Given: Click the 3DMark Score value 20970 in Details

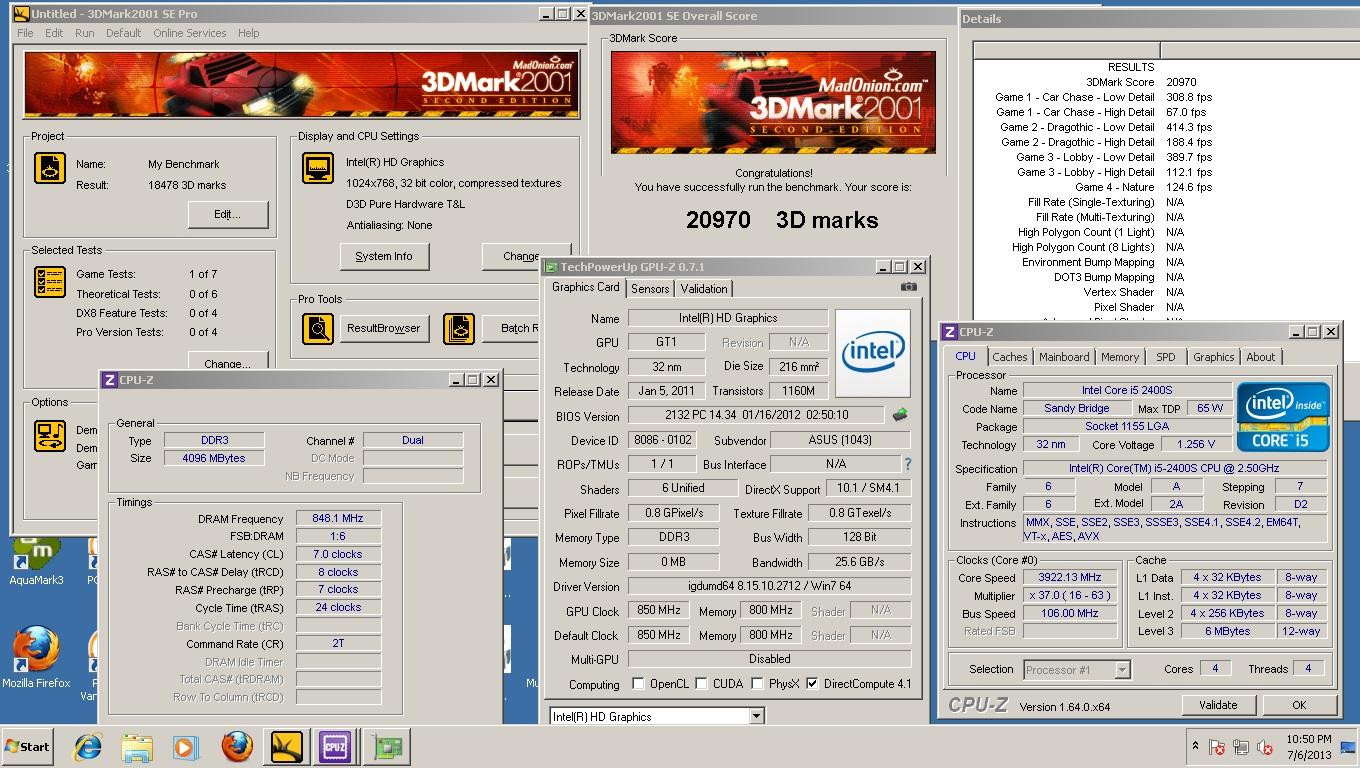Looking at the screenshot, I should [x=1181, y=82].
